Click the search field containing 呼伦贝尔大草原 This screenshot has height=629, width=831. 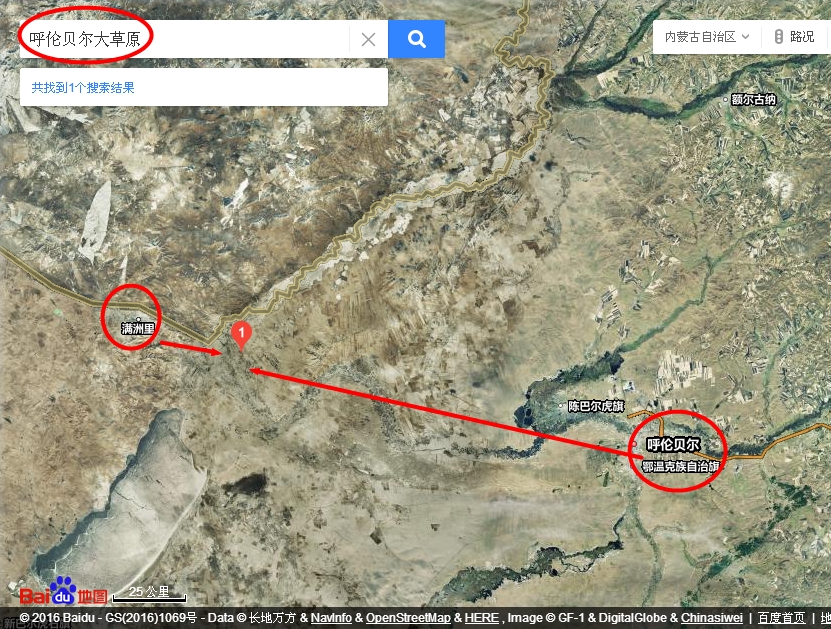(x=184, y=39)
